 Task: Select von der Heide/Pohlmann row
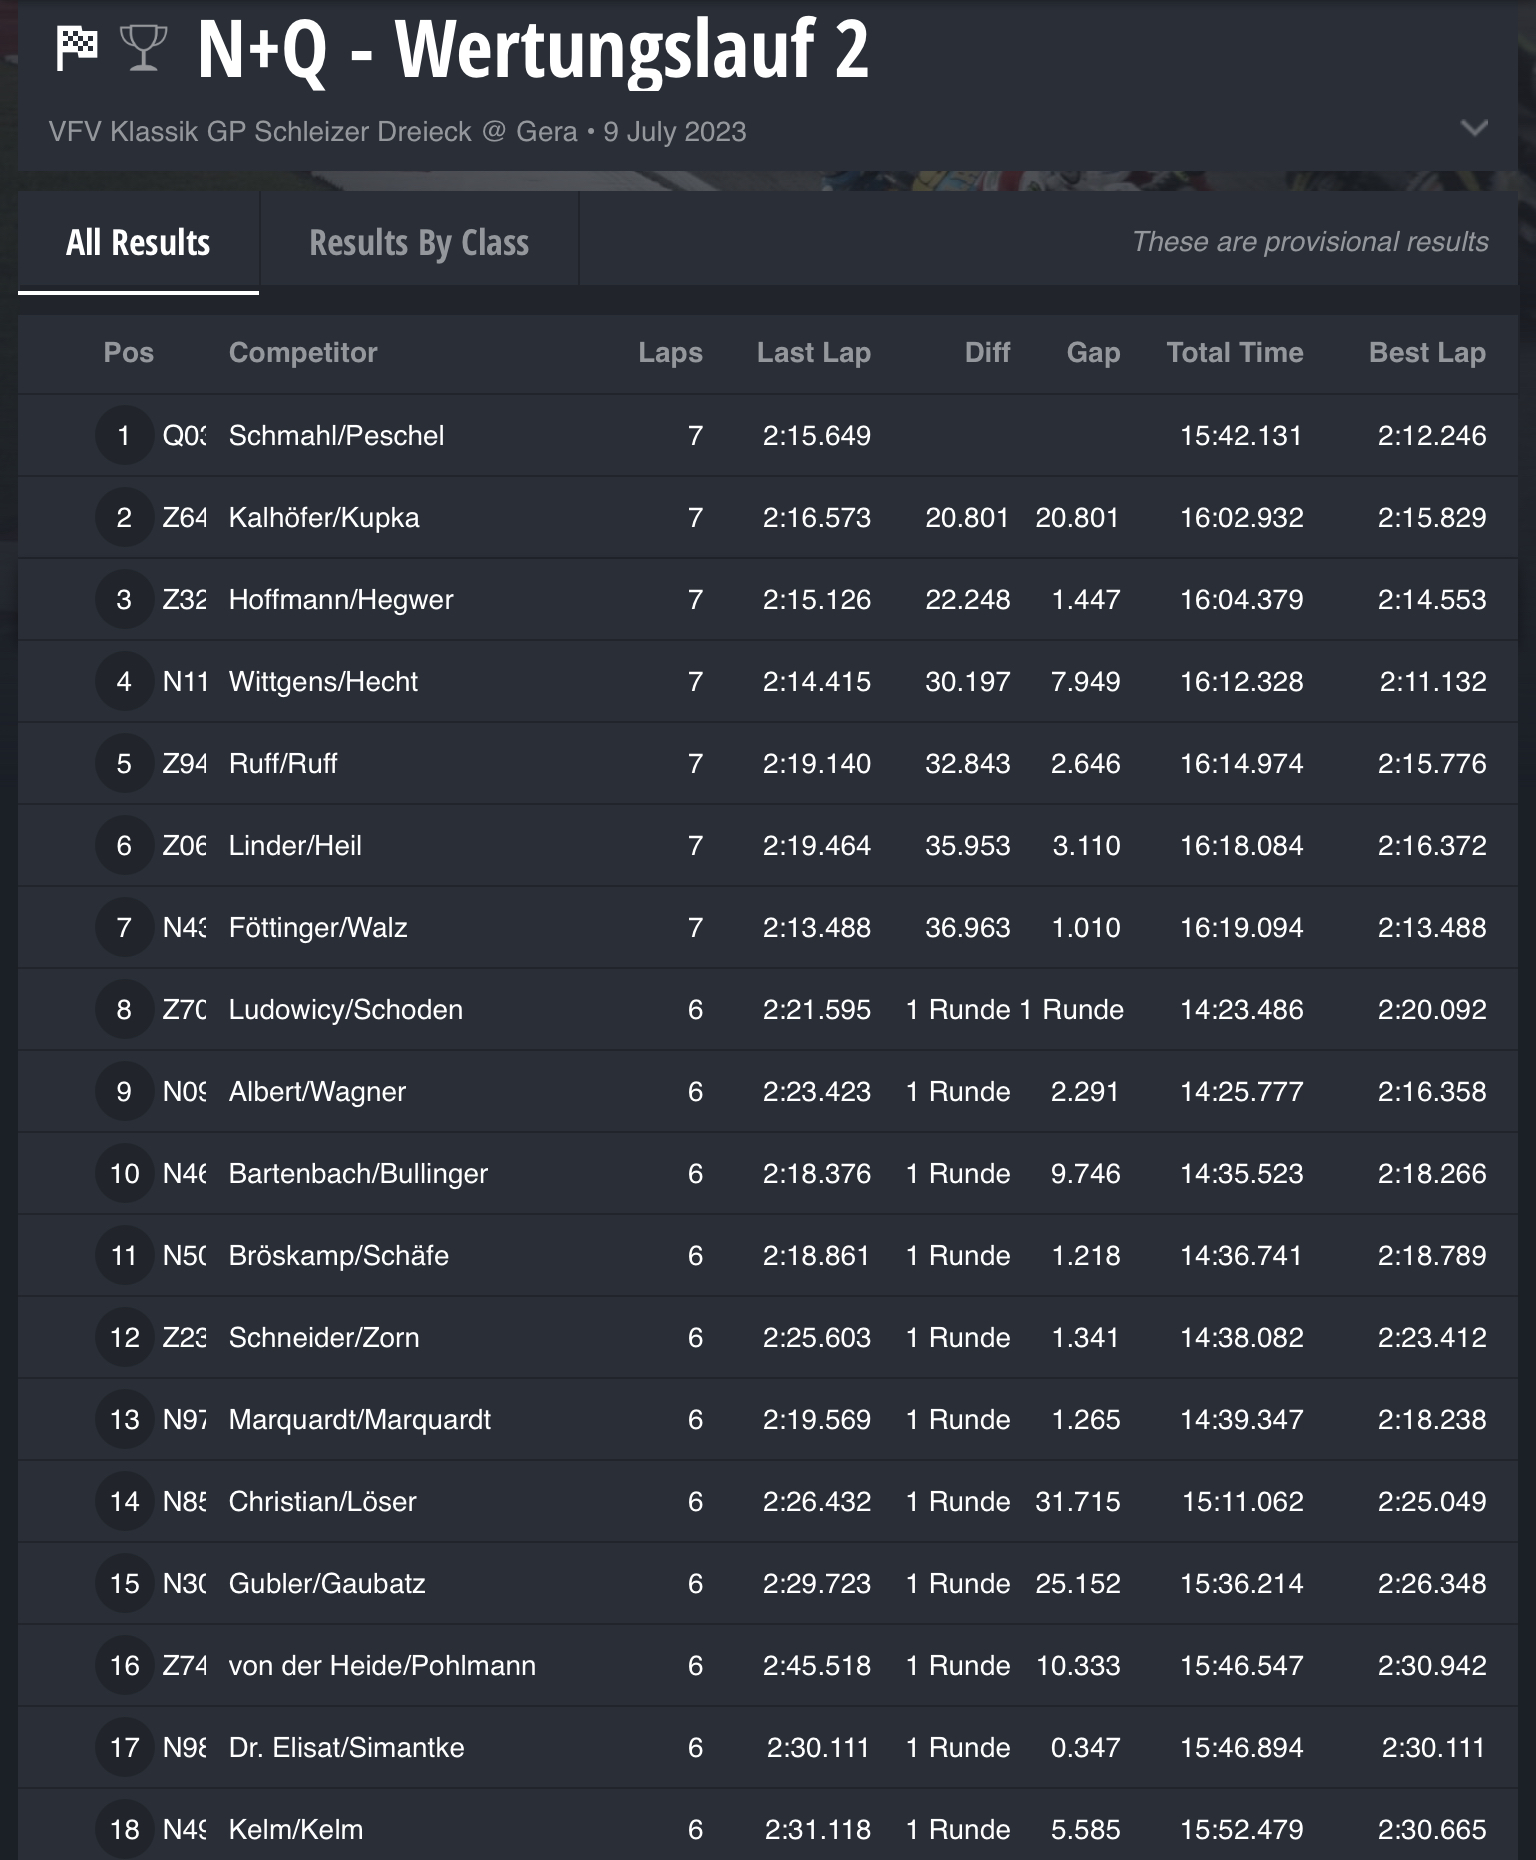pyautogui.click(x=382, y=1666)
